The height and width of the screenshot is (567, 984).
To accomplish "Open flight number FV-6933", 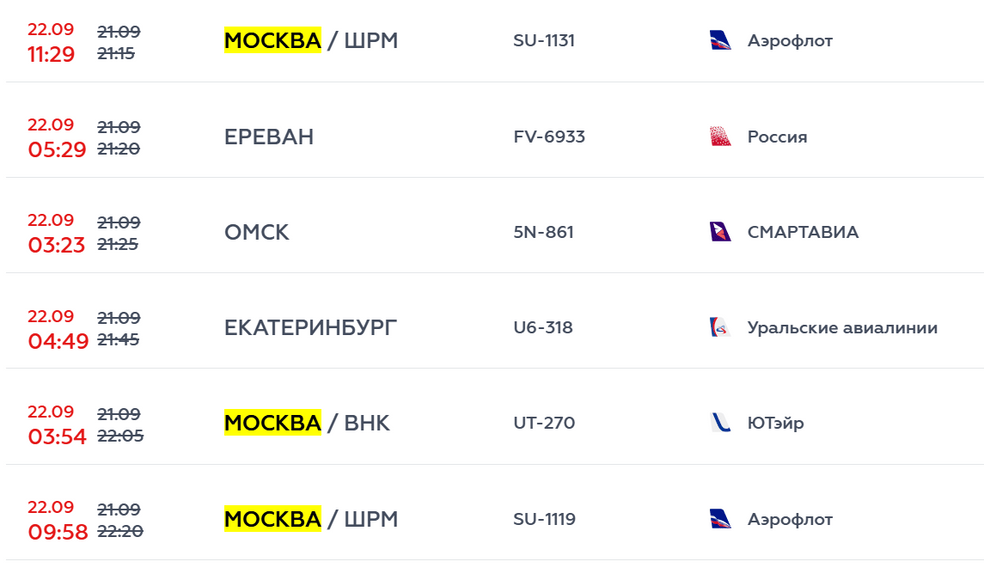I will [549, 137].
